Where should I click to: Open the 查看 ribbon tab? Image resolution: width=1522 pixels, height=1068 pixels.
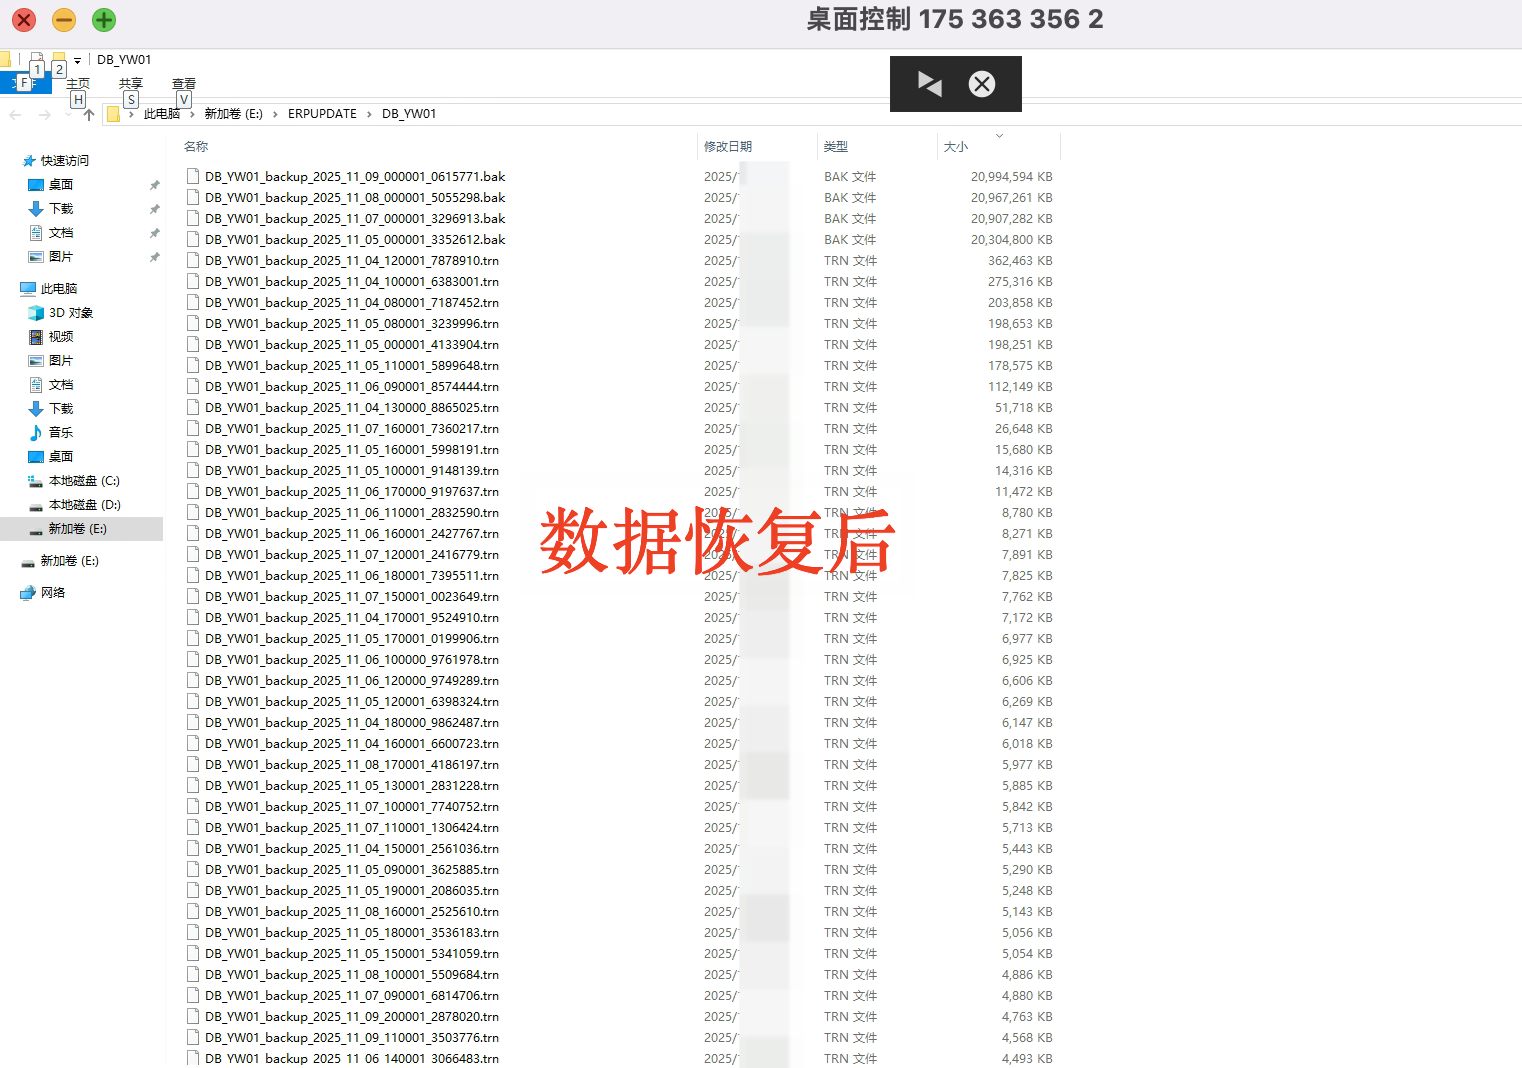pyautogui.click(x=183, y=84)
